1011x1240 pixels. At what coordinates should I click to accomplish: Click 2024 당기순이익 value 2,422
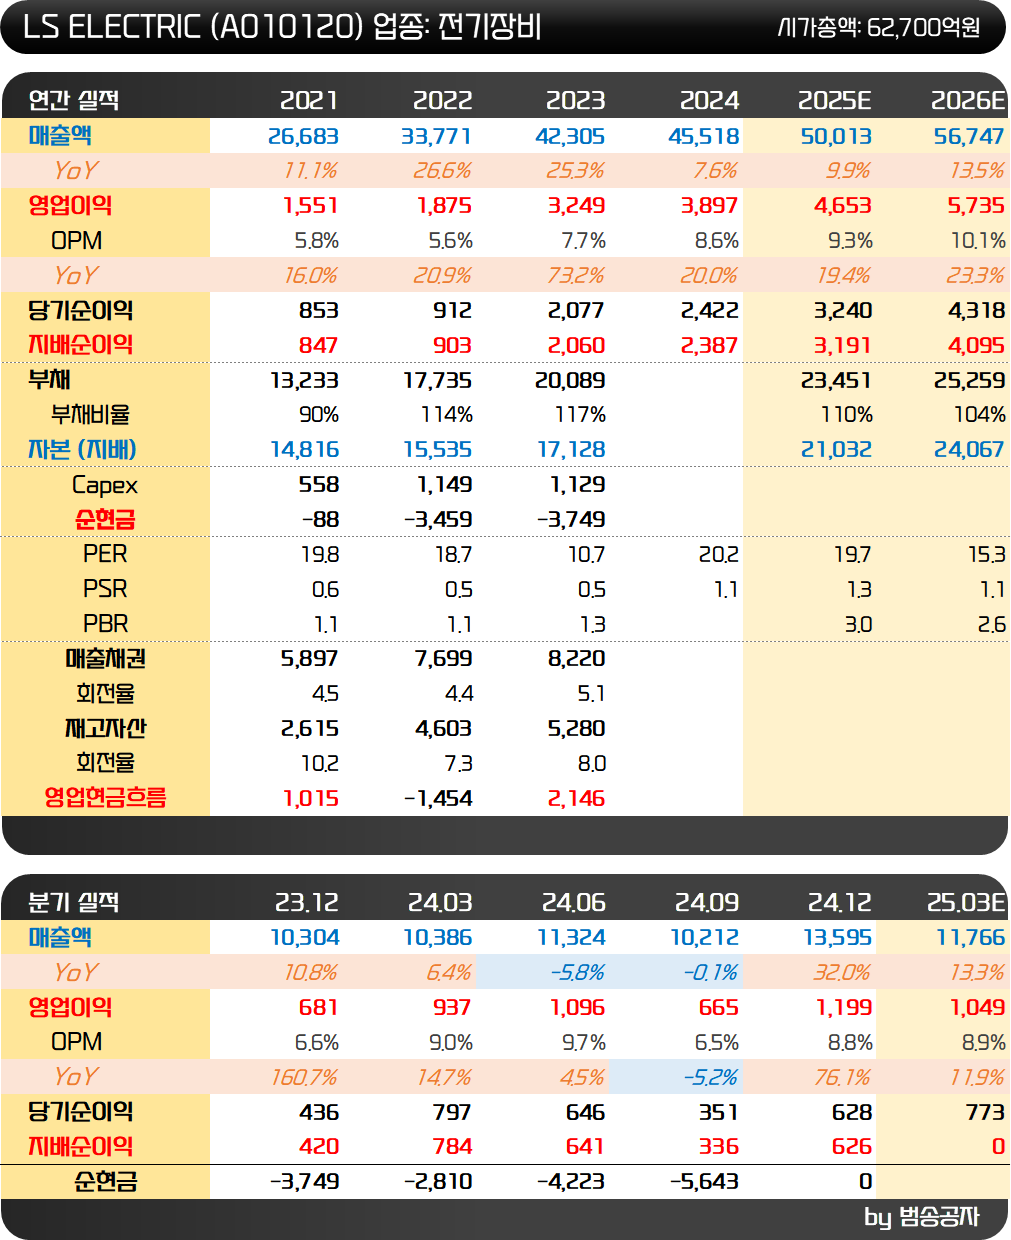(x=709, y=311)
